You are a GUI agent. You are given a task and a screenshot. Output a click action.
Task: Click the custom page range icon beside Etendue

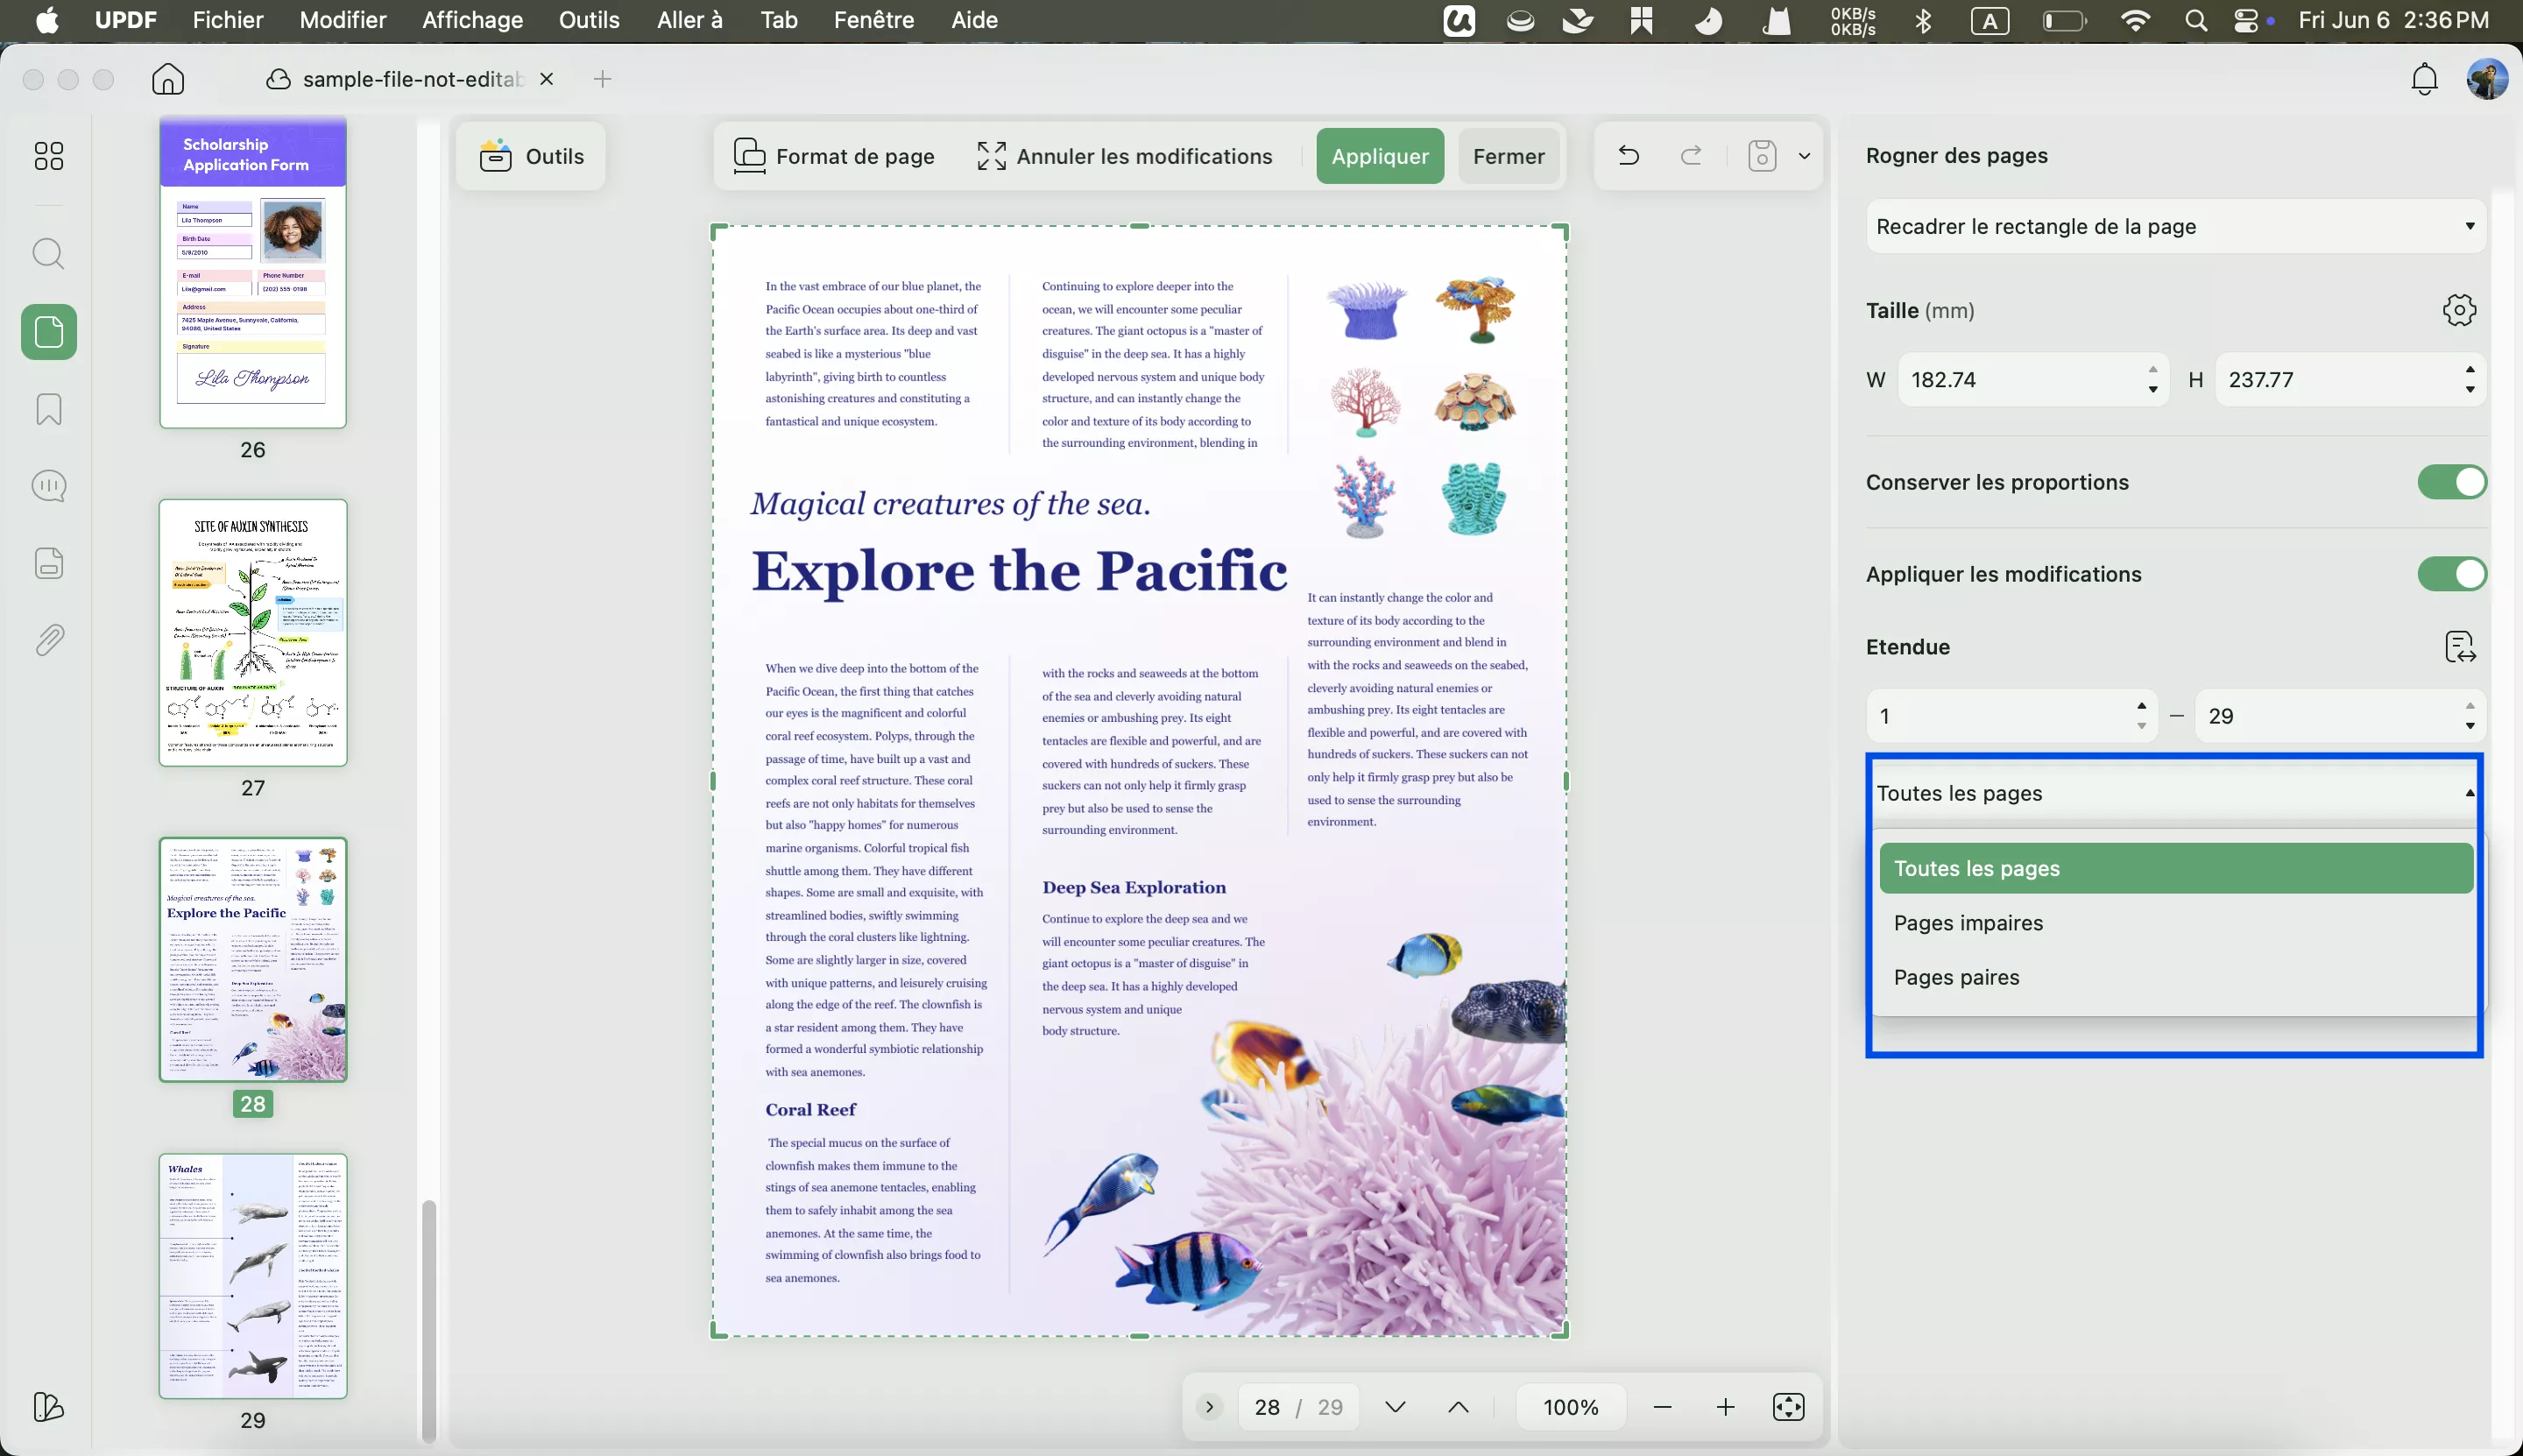[x=2459, y=647]
